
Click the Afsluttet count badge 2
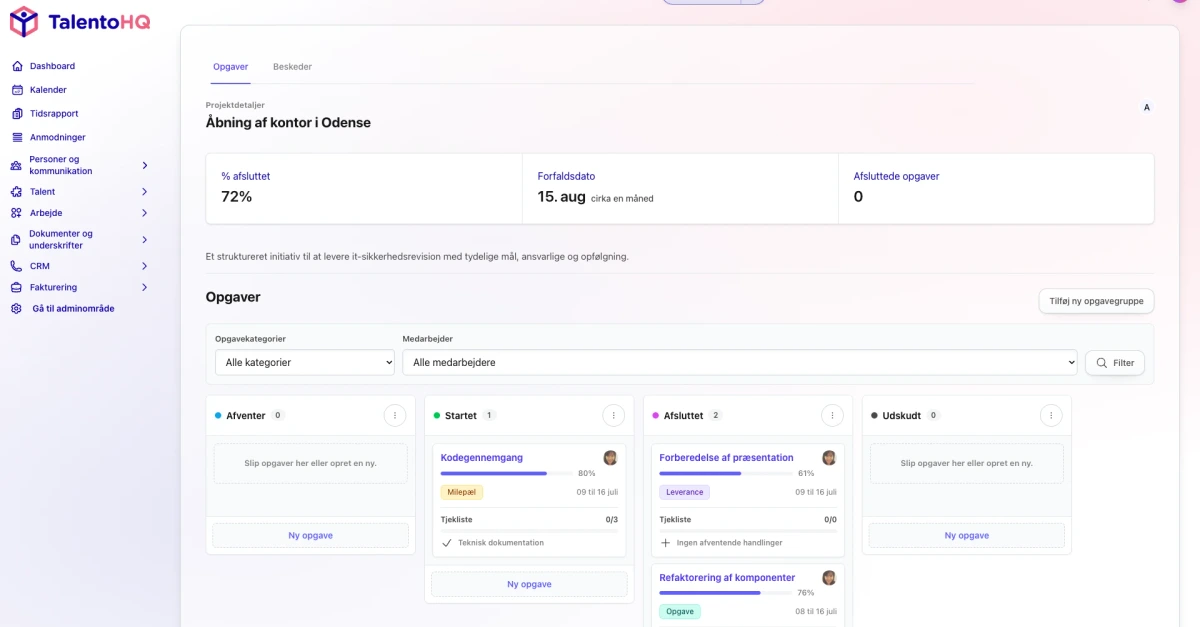pyautogui.click(x=716, y=415)
